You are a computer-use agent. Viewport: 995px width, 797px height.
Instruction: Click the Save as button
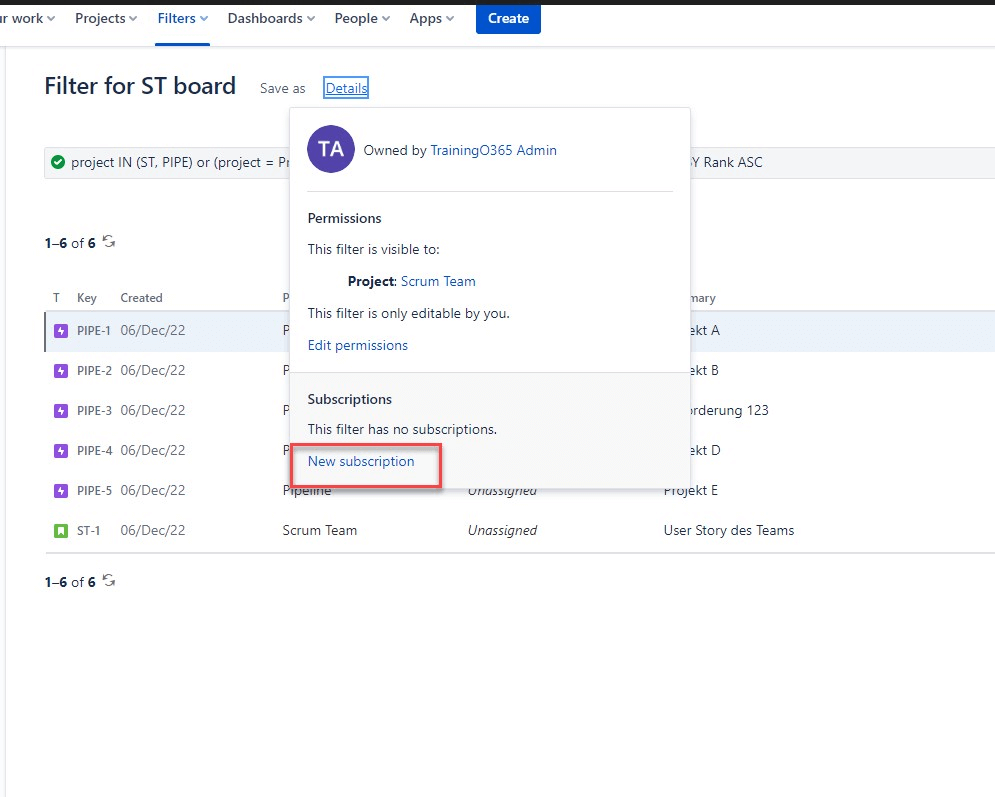click(282, 88)
